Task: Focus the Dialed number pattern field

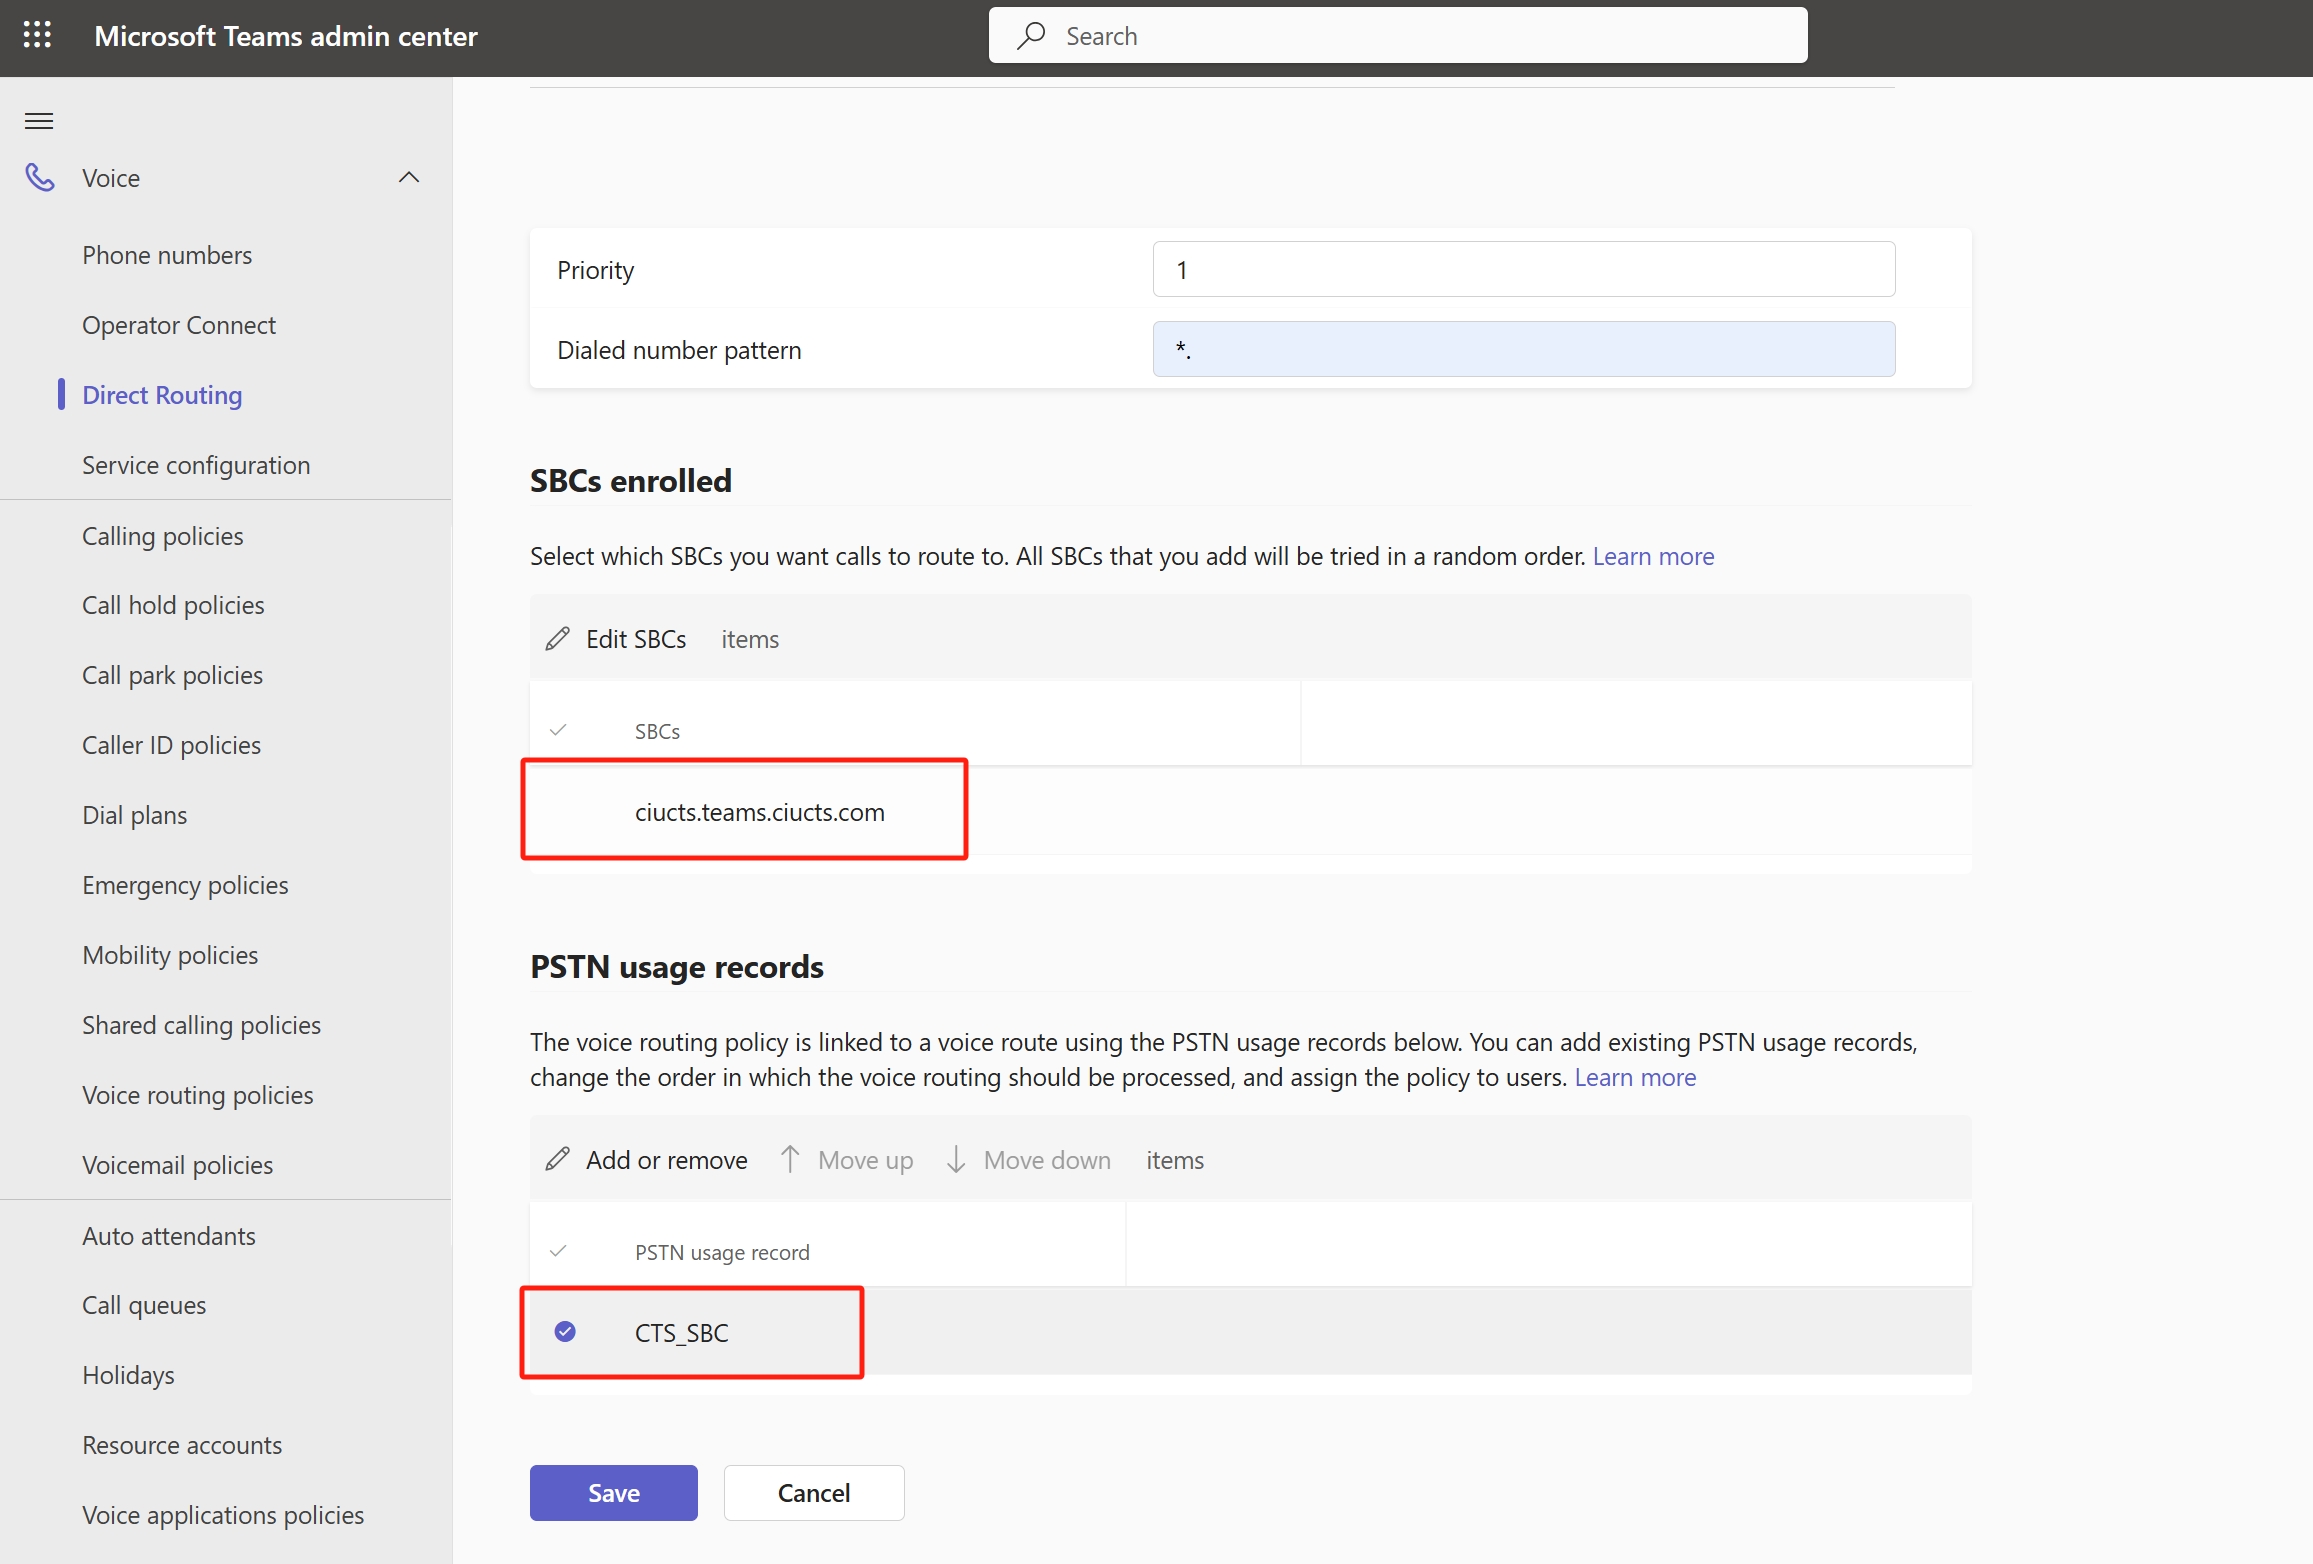Action: point(1524,349)
